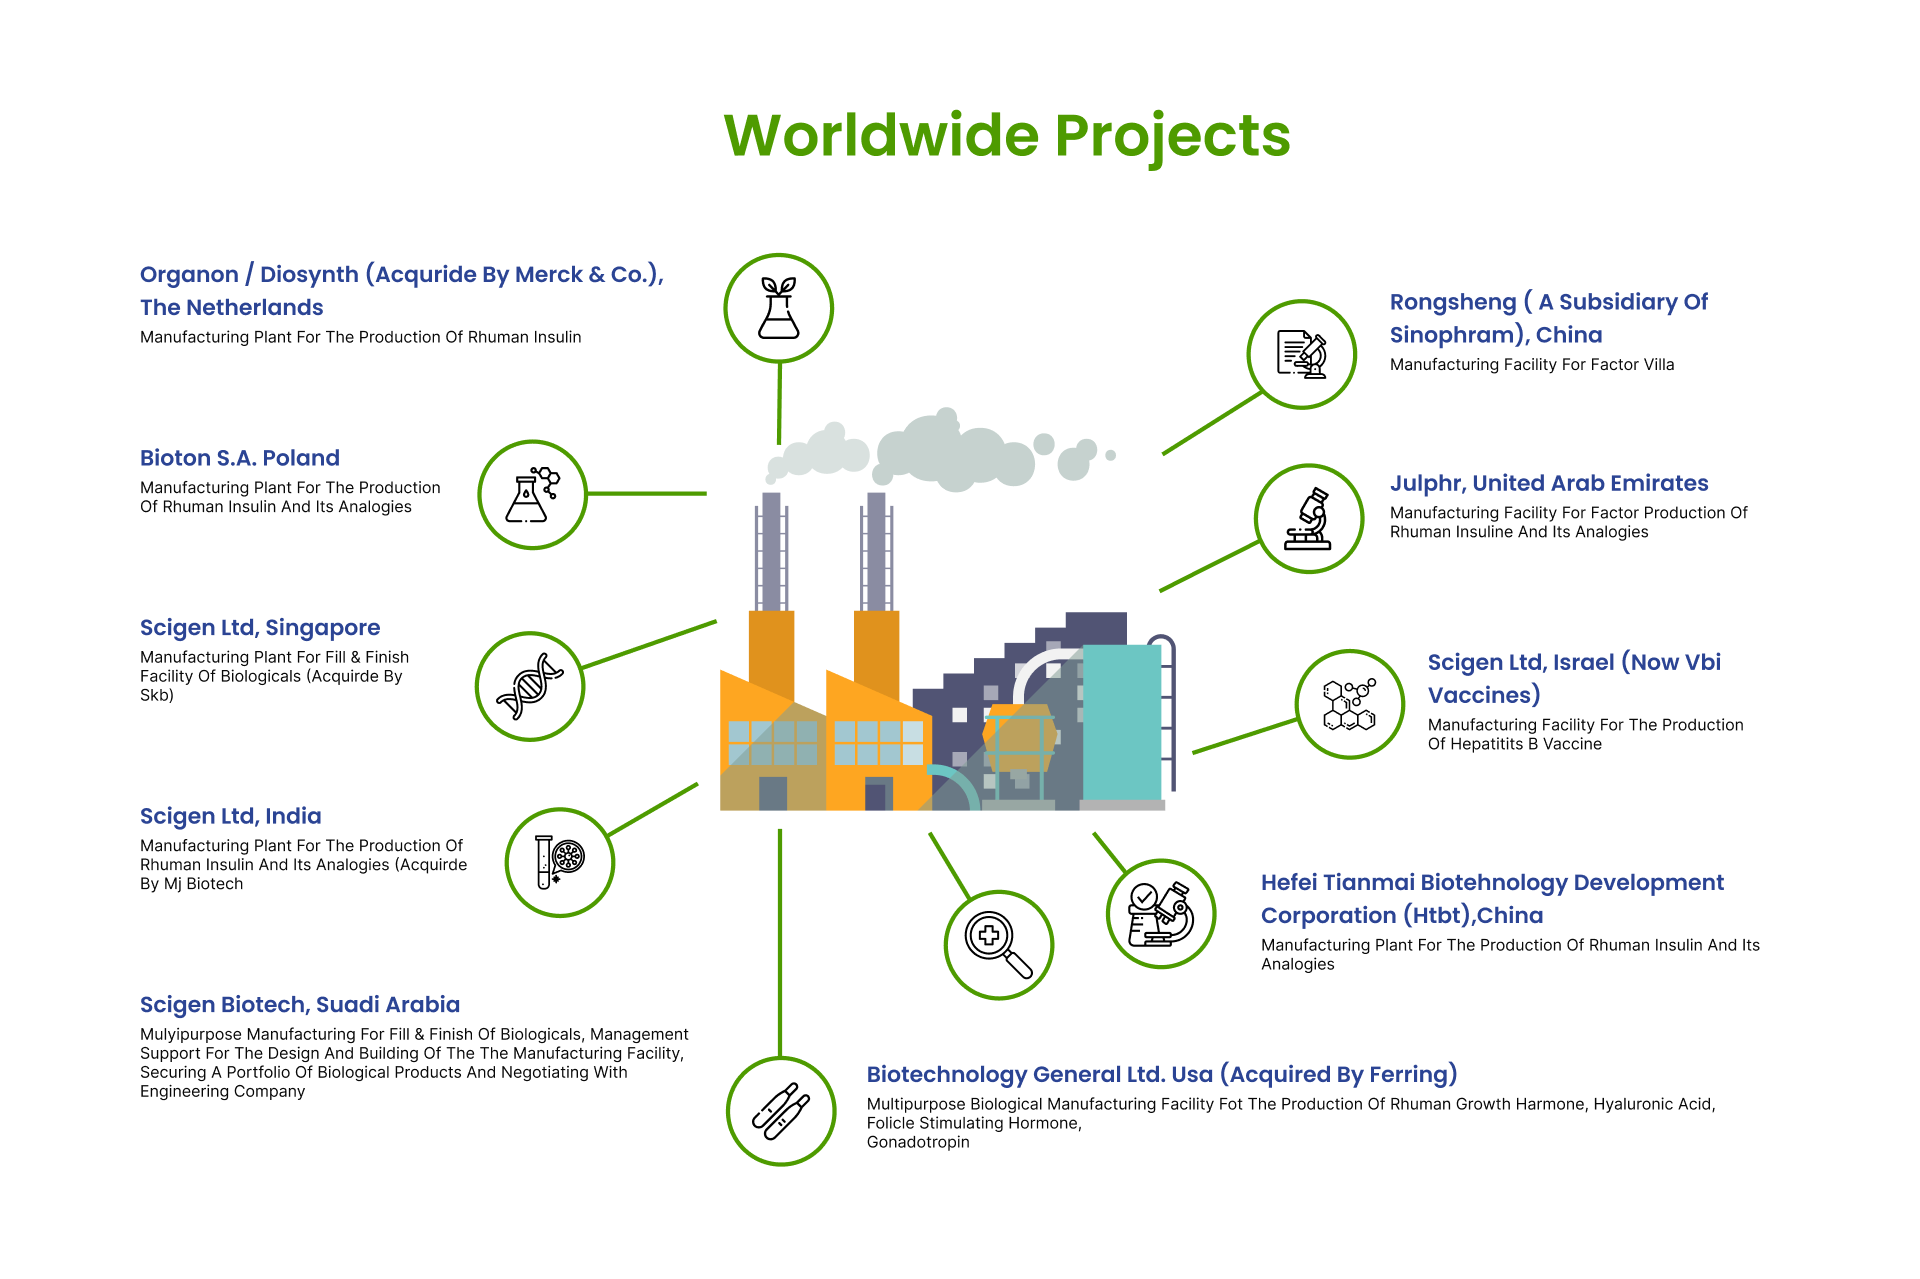Click the magnifying glass with plus icon
Viewport: 1920px width, 1279px height.
click(x=998, y=944)
